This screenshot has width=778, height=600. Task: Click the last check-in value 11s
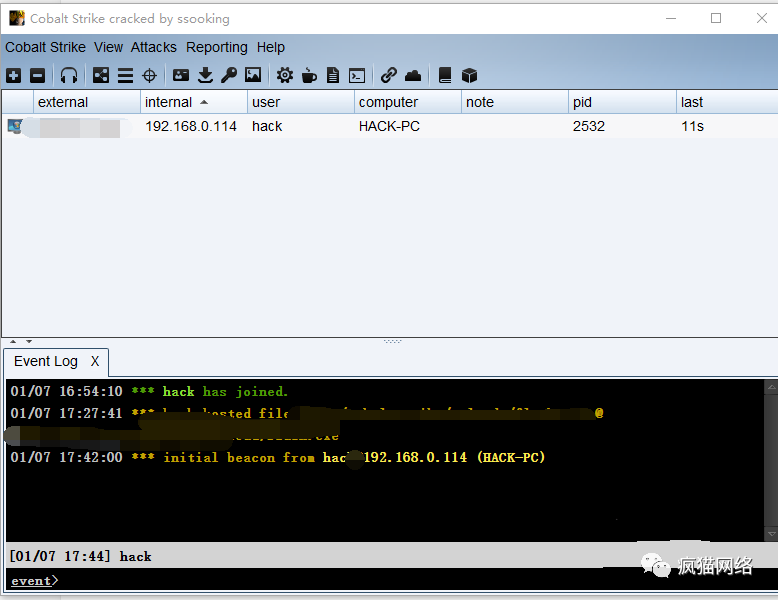pos(692,127)
